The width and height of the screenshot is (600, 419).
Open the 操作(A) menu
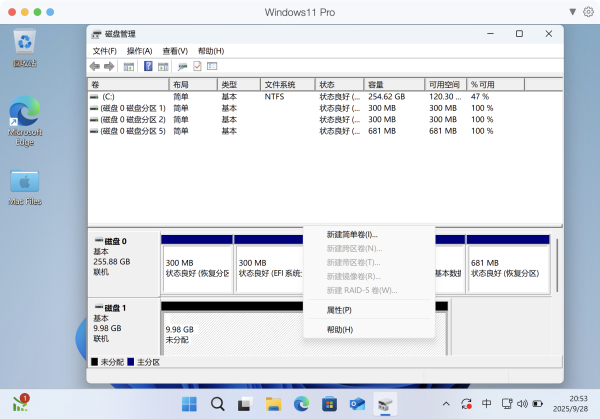click(139, 51)
